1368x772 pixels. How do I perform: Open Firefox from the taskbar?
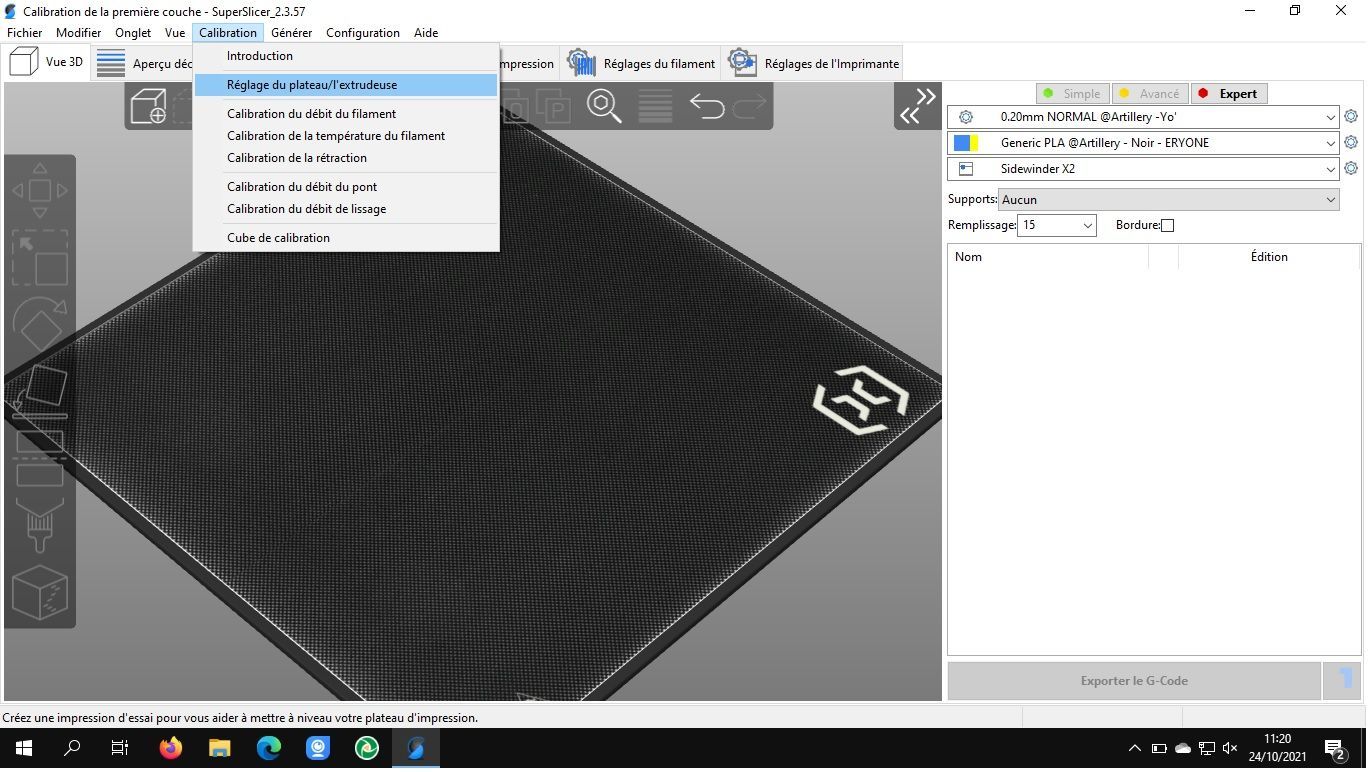click(x=171, y=748)
